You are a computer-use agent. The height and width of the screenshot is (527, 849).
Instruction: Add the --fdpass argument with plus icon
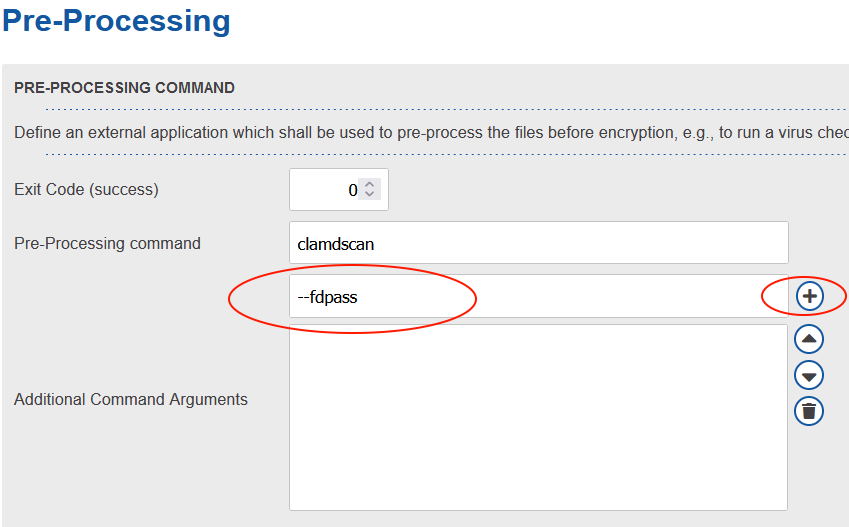click(809, 296)
